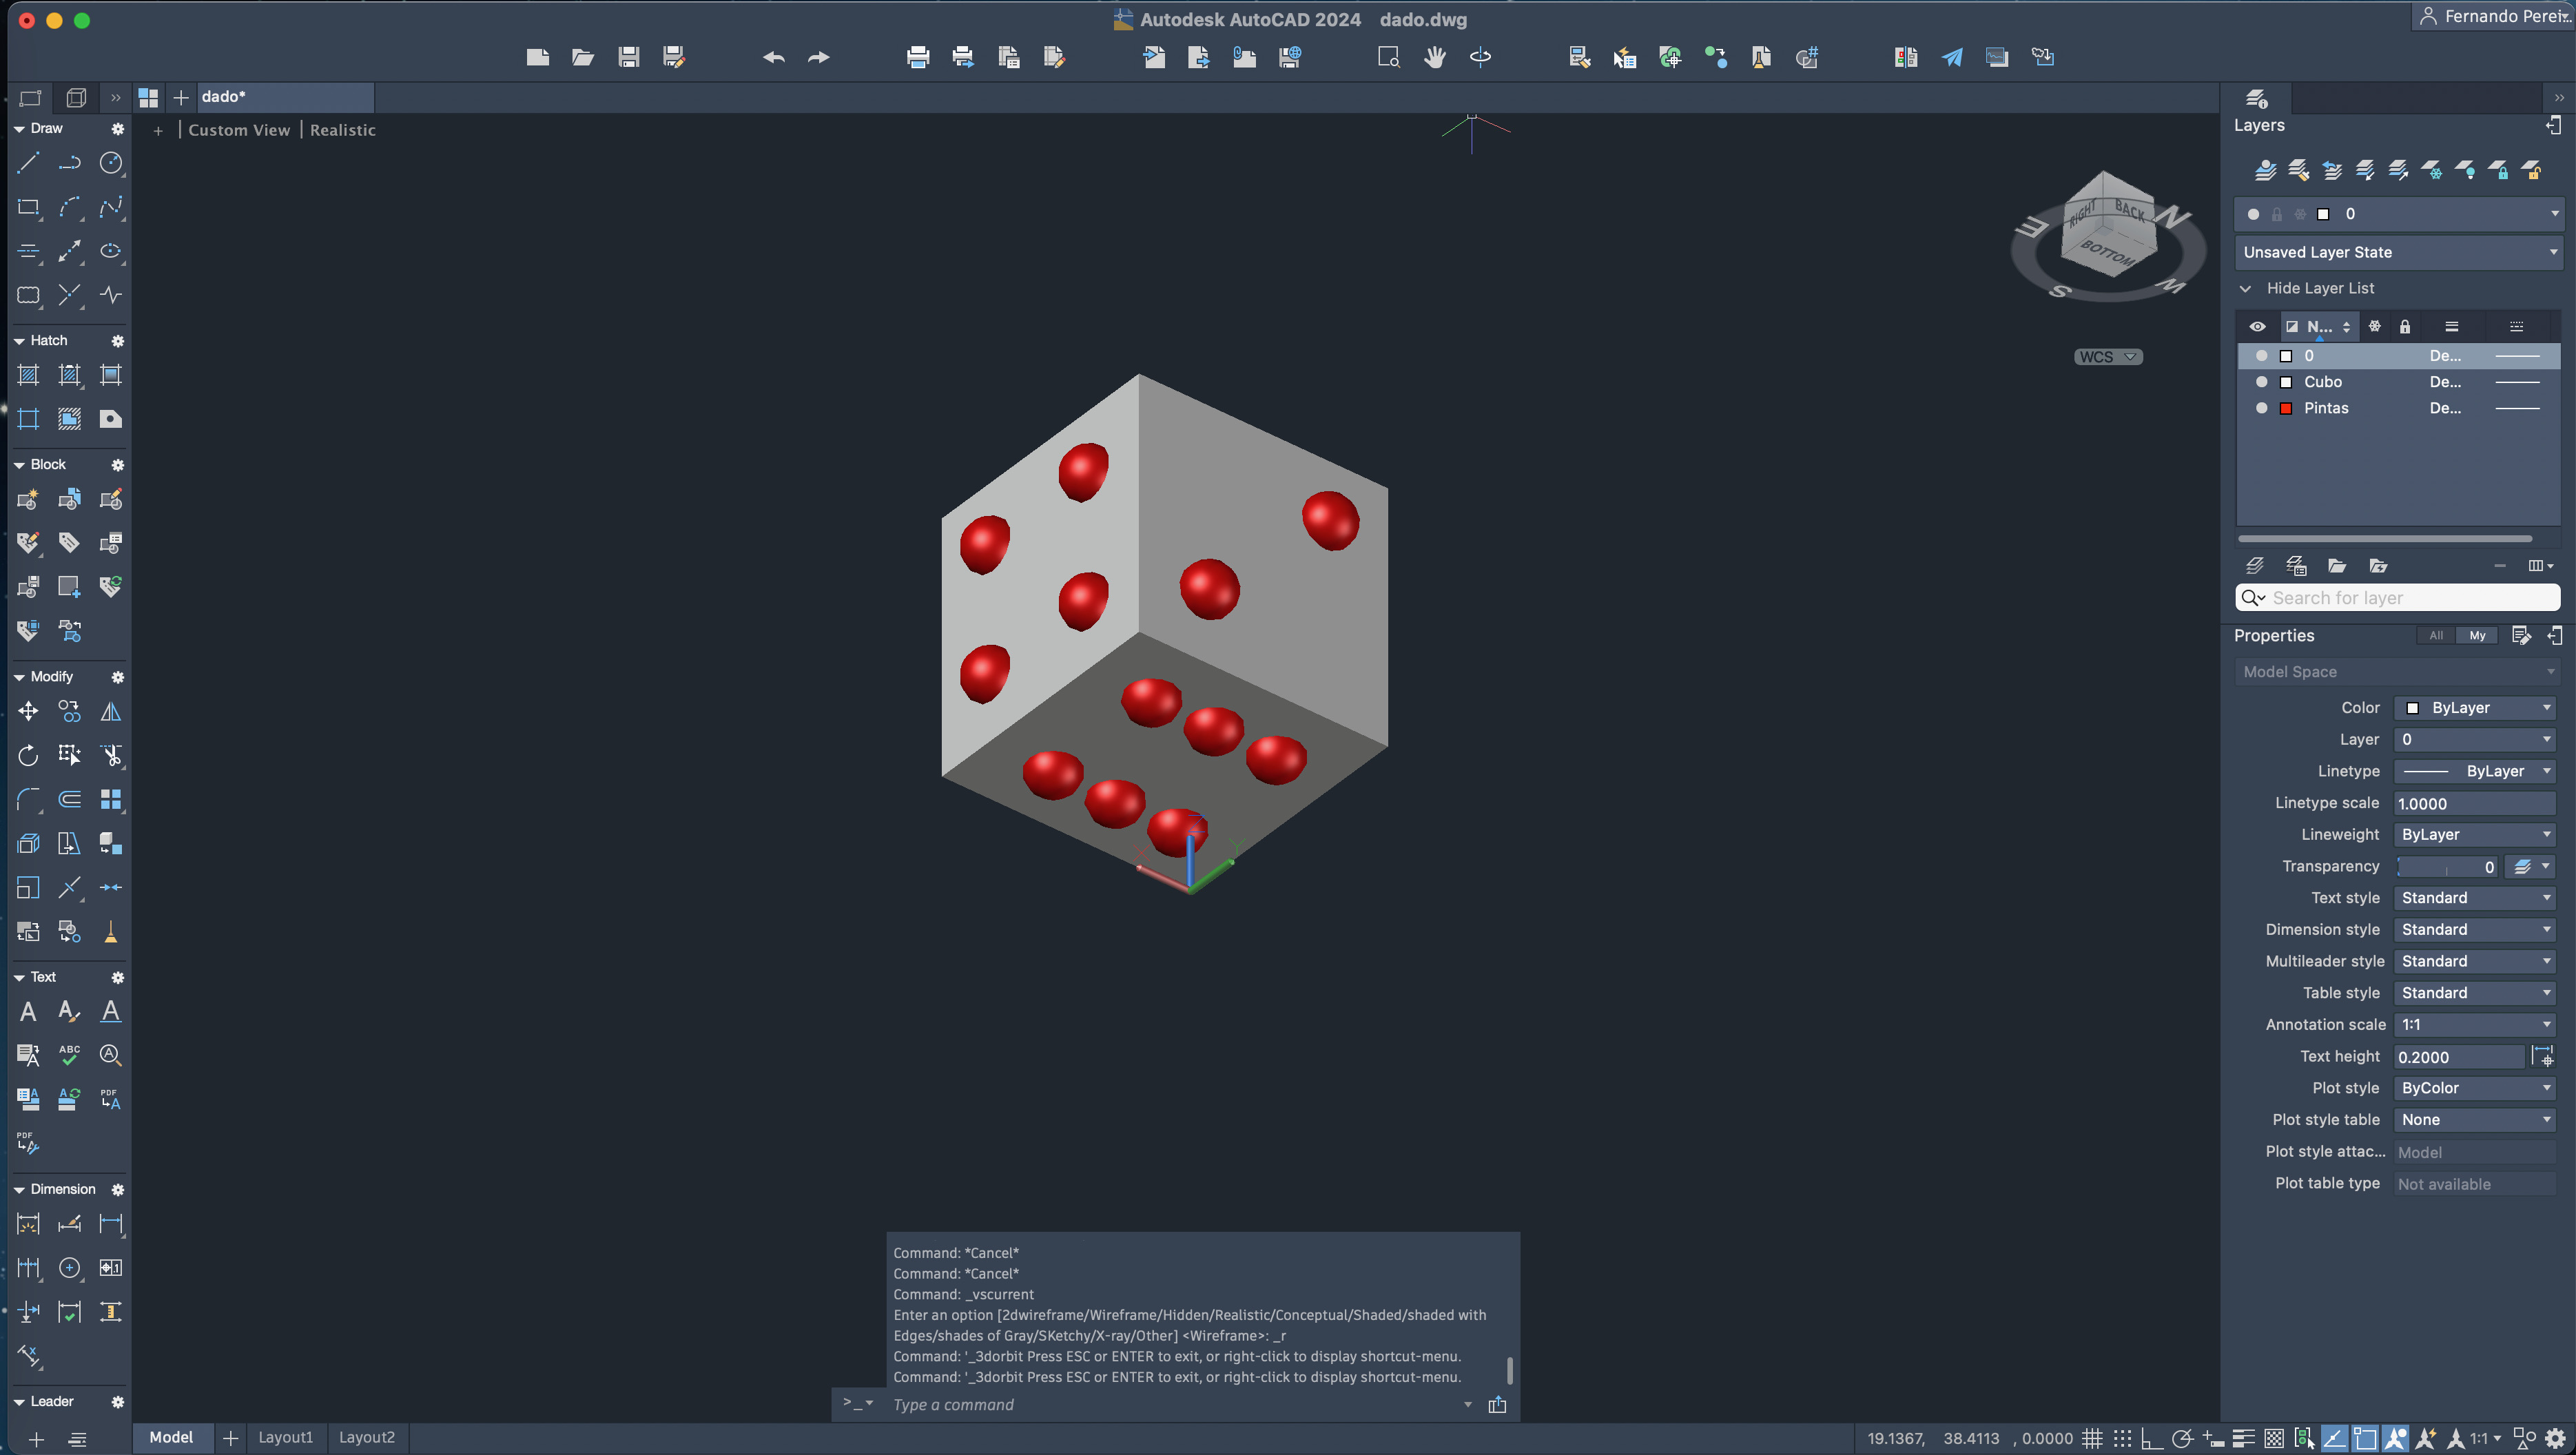
Task: Click the New Layer icon below layer list
Action: (x=2254, y=566)
